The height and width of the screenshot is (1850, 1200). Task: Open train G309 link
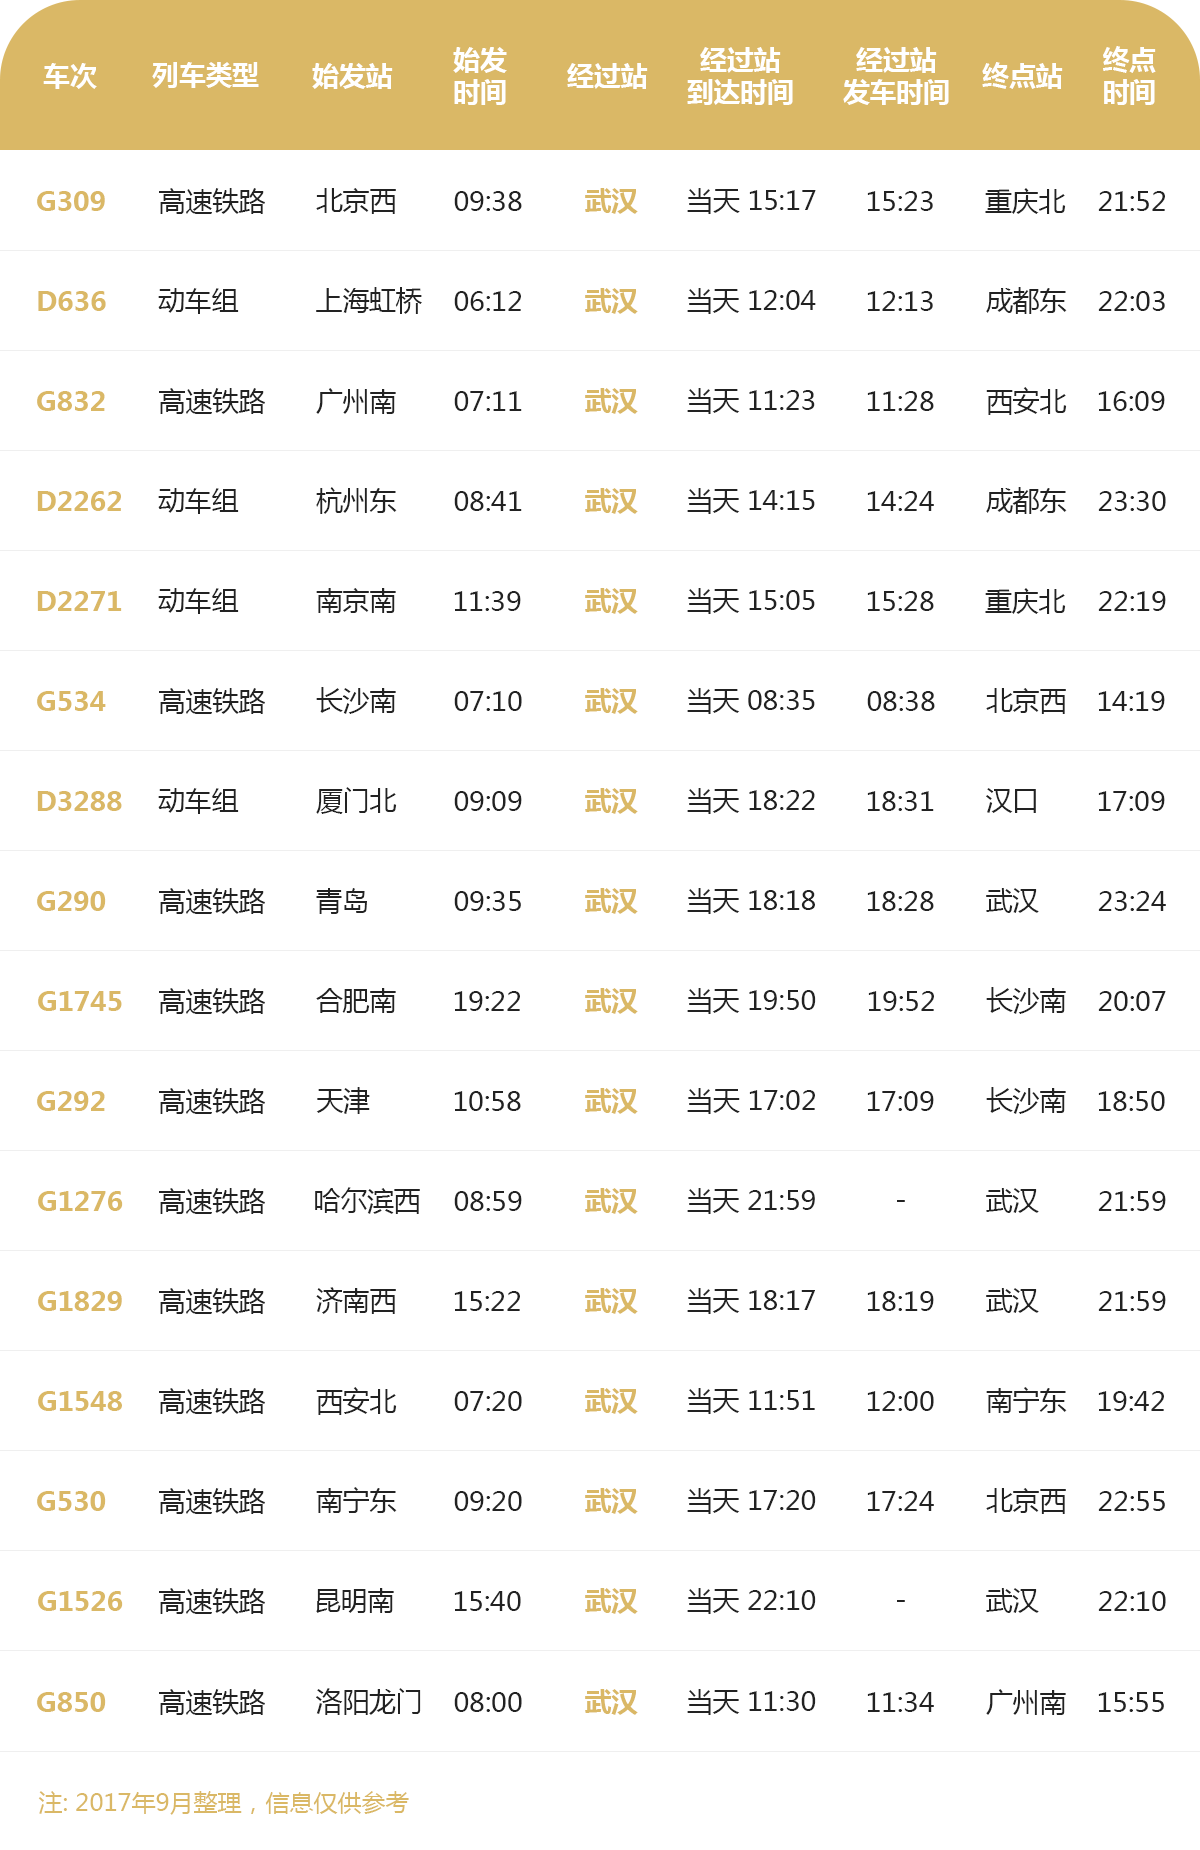pos(71,201)
